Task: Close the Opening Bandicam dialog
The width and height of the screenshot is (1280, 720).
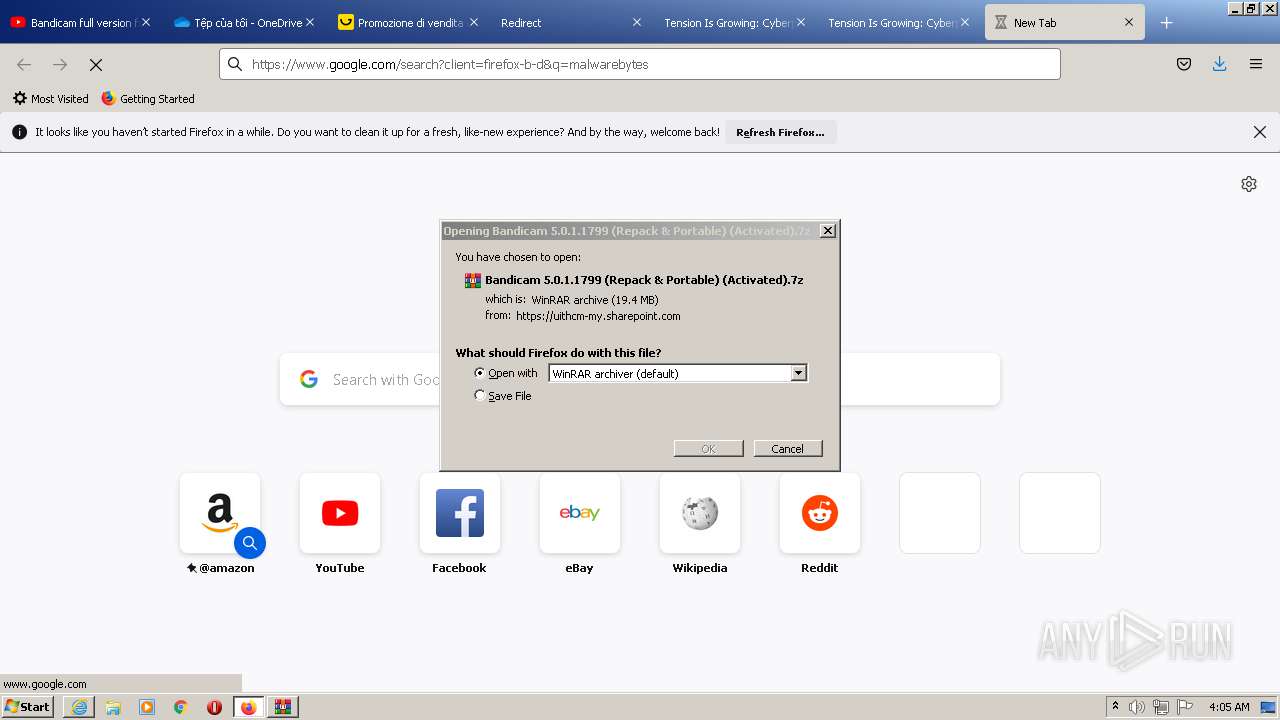Action: tap(828, 231)
